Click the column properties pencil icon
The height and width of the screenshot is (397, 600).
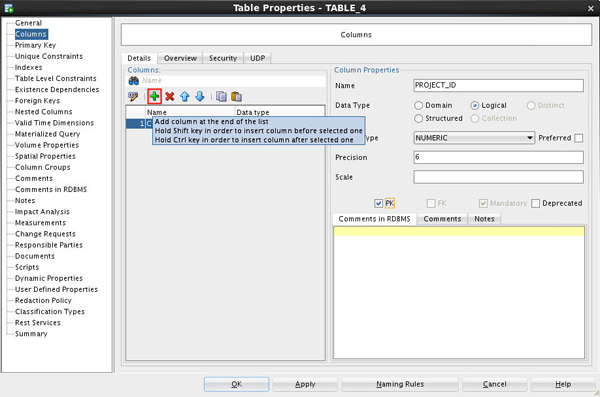pyautogui.click(x=133, y=96)
